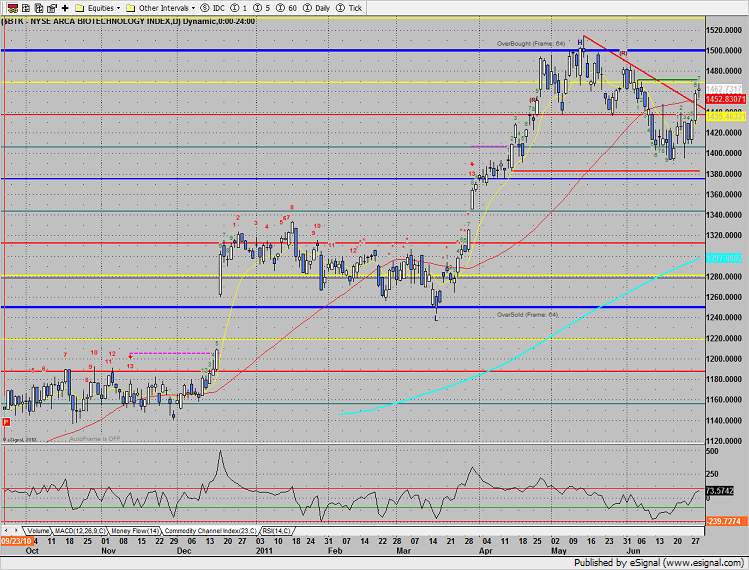The height and width of the screenshot is (570, 749).
Task: Click the folder icon beside Other Intervals
Action: 130,8
